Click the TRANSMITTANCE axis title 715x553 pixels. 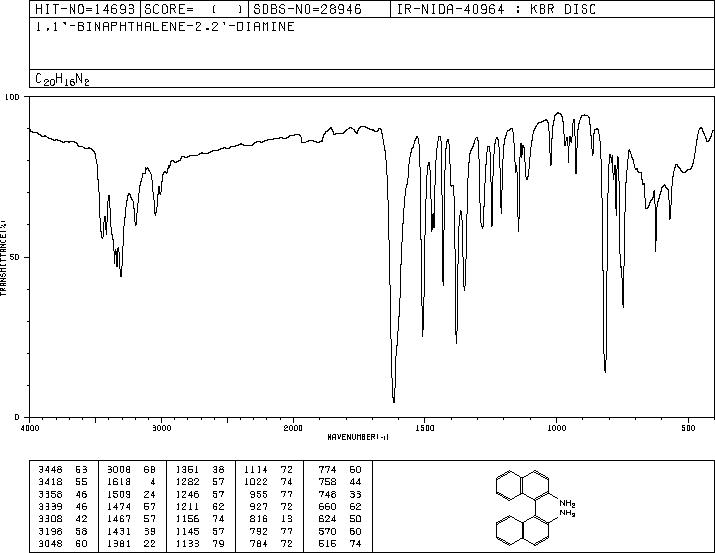coord(3,258)
